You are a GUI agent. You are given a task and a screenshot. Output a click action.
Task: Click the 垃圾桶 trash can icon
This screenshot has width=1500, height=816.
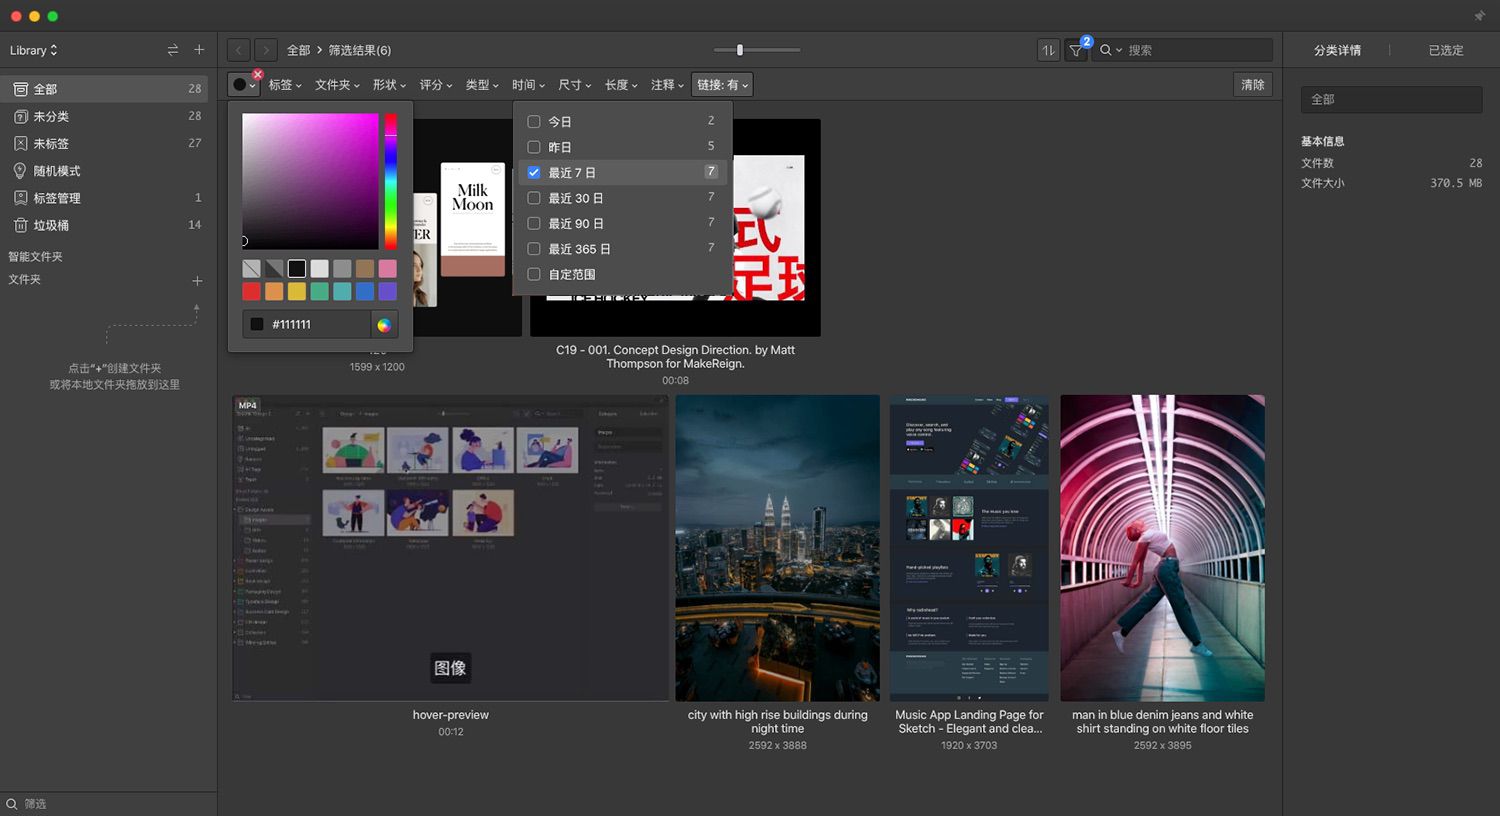[20, 225]
